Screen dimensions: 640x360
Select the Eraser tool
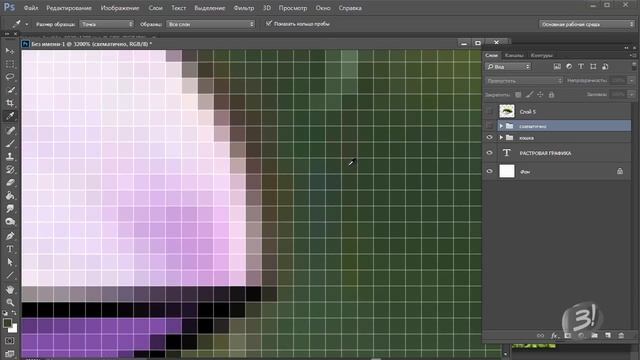(10, 183)
